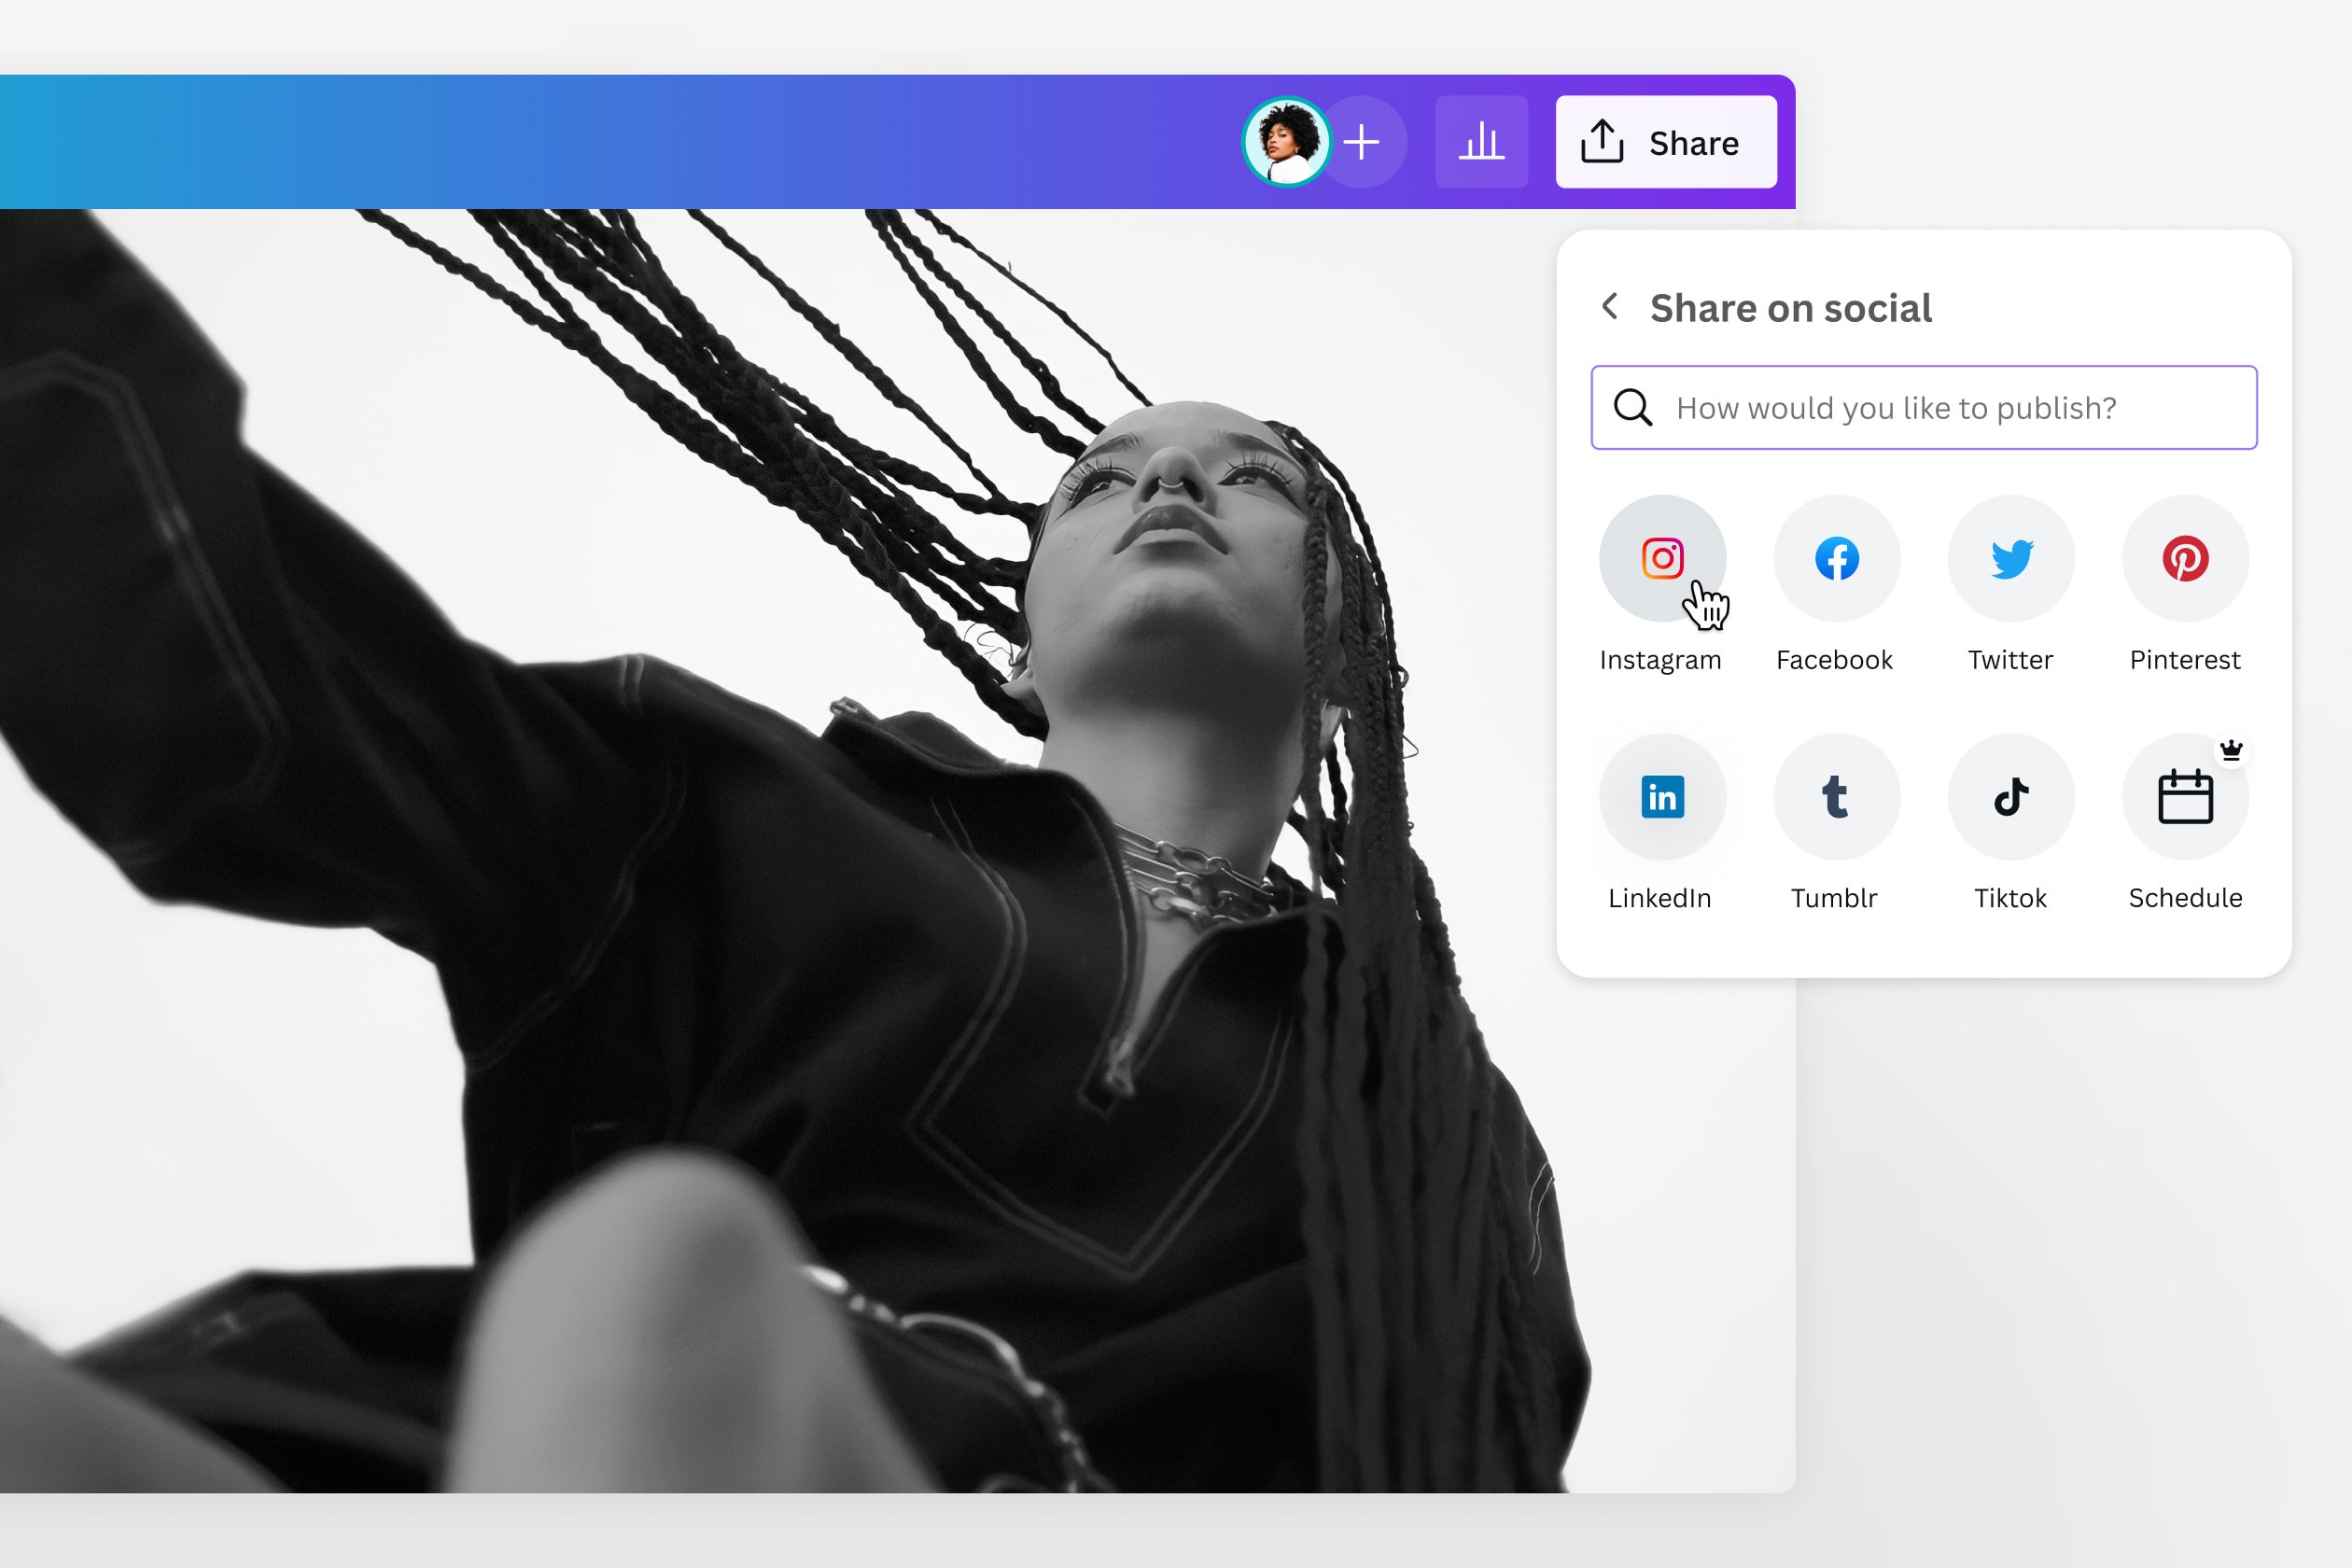Click the Instagram share icon
2352x1568 pixels.
(x=1662, y=558)
